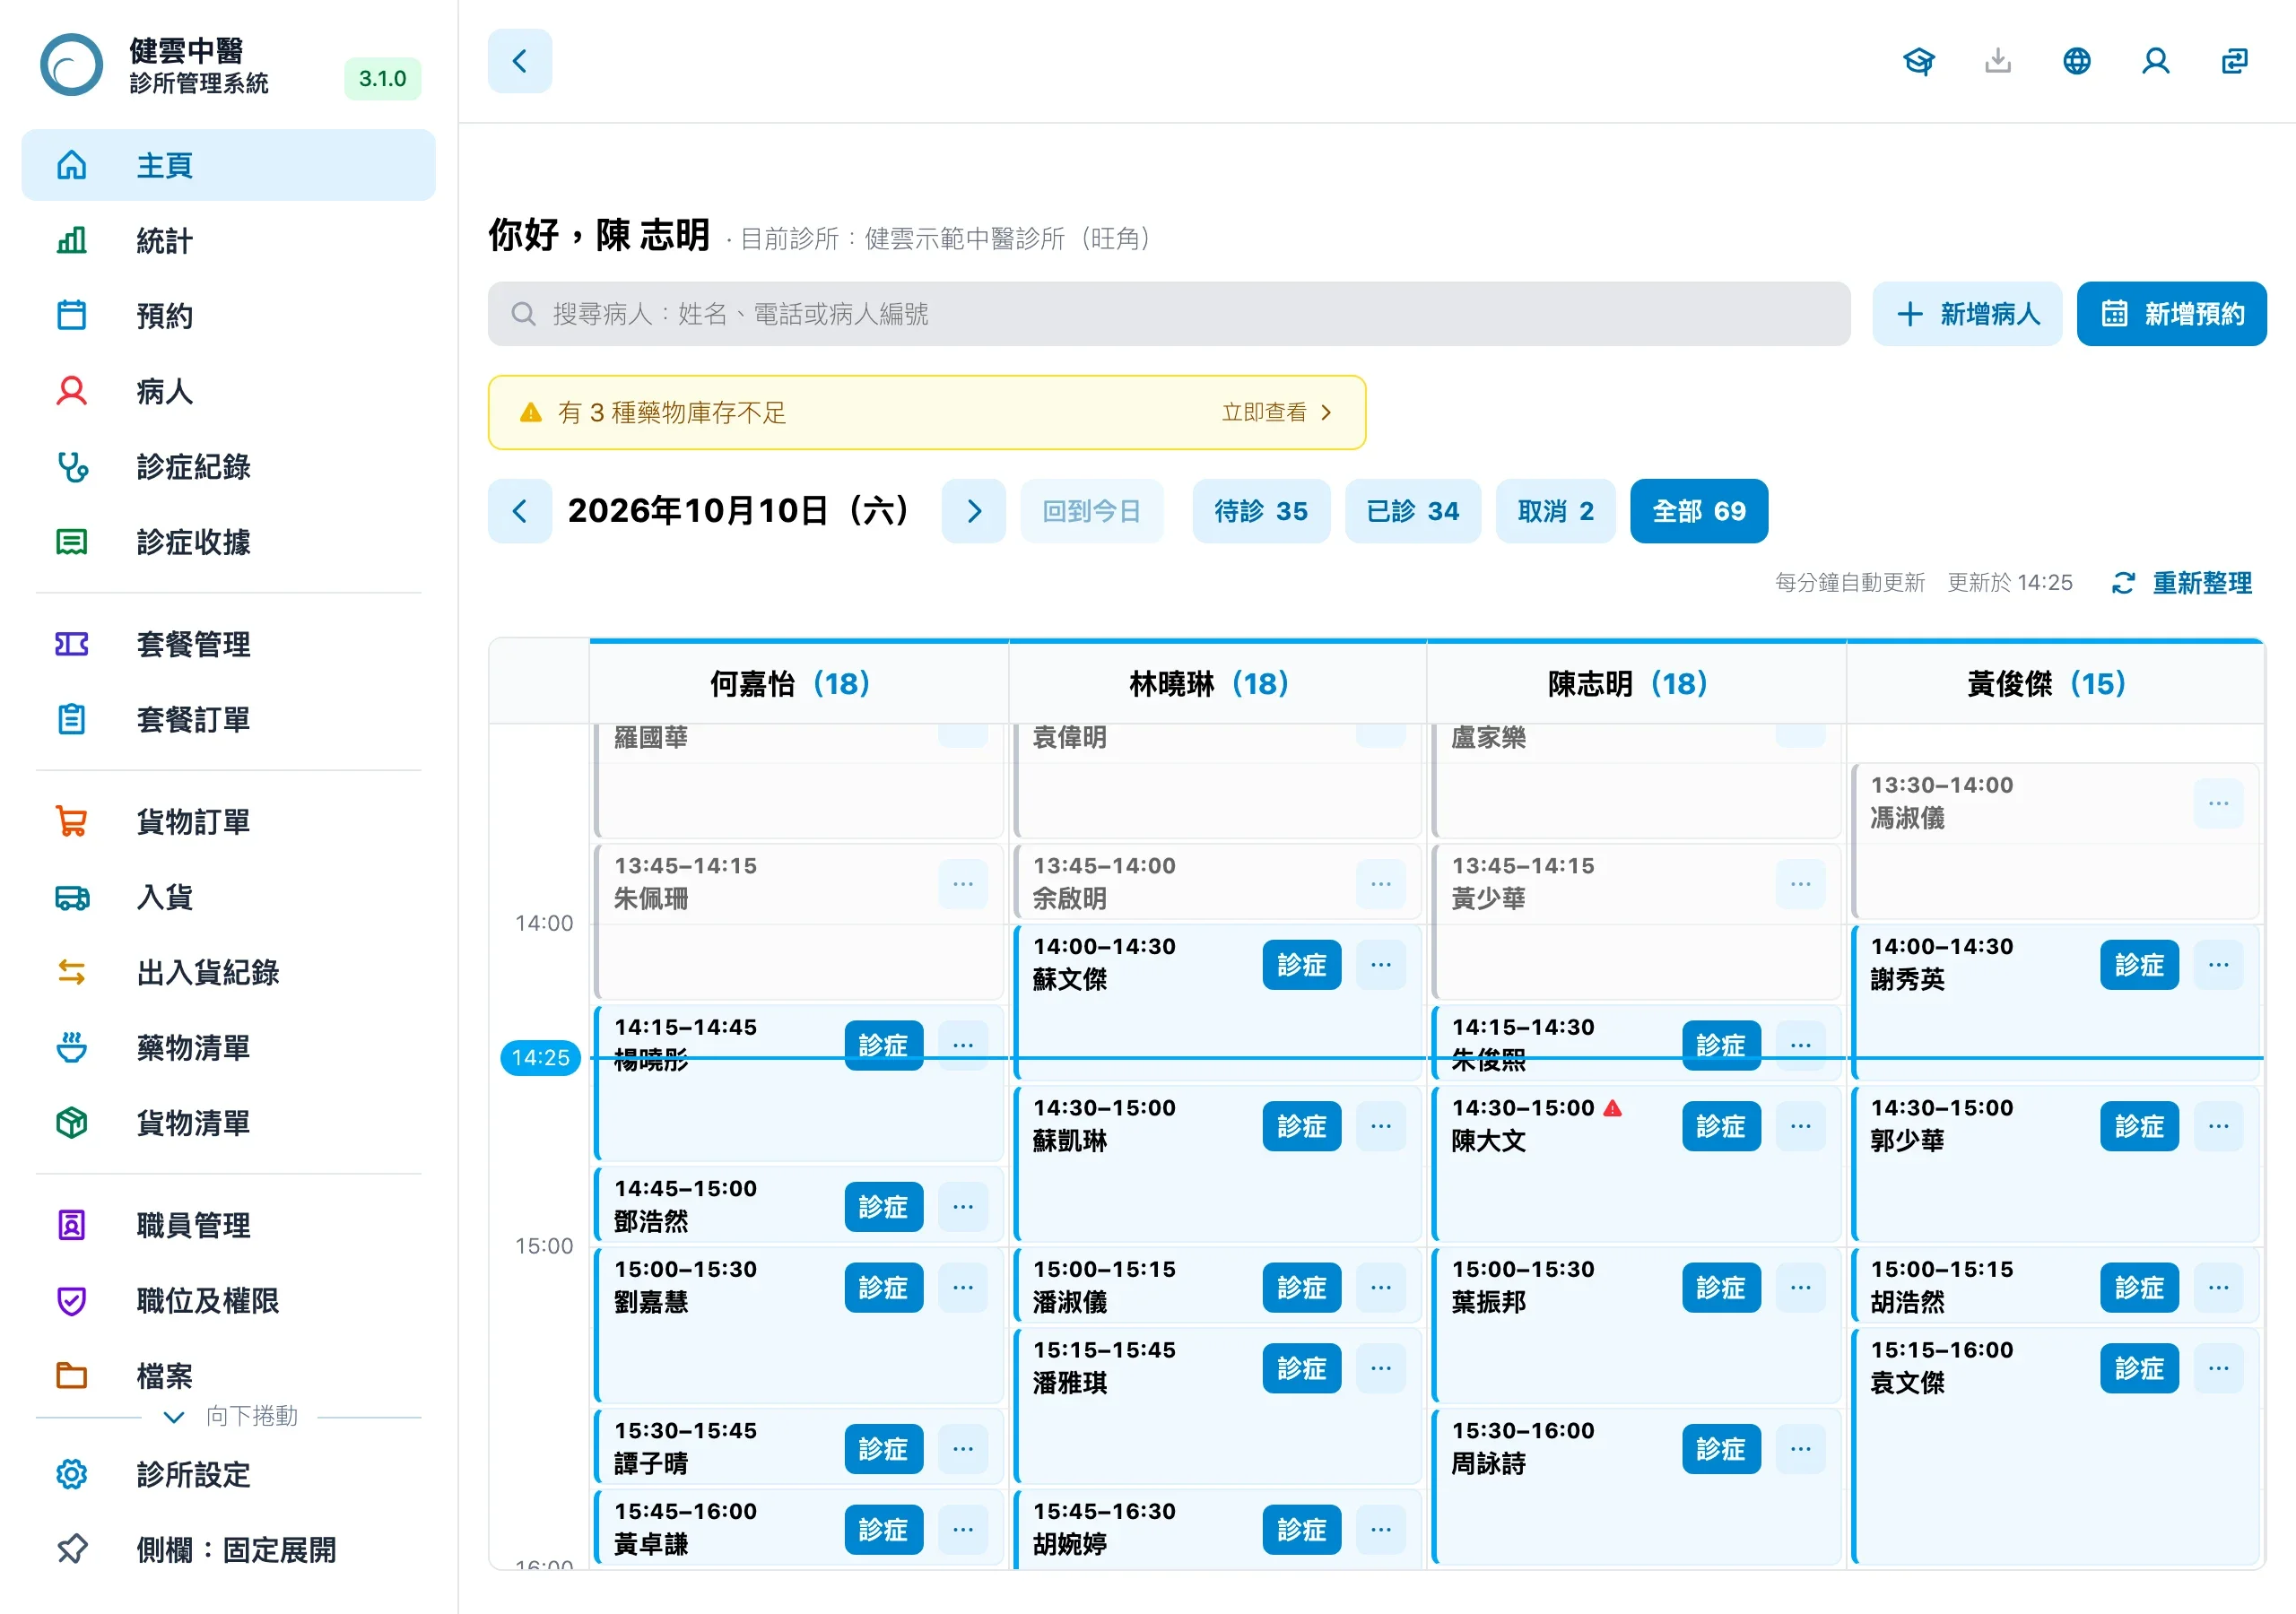This screenshot has height=1614, width=2296.
Task: Click the 14:25 current time marker
Action: [x=540, y=1057]
